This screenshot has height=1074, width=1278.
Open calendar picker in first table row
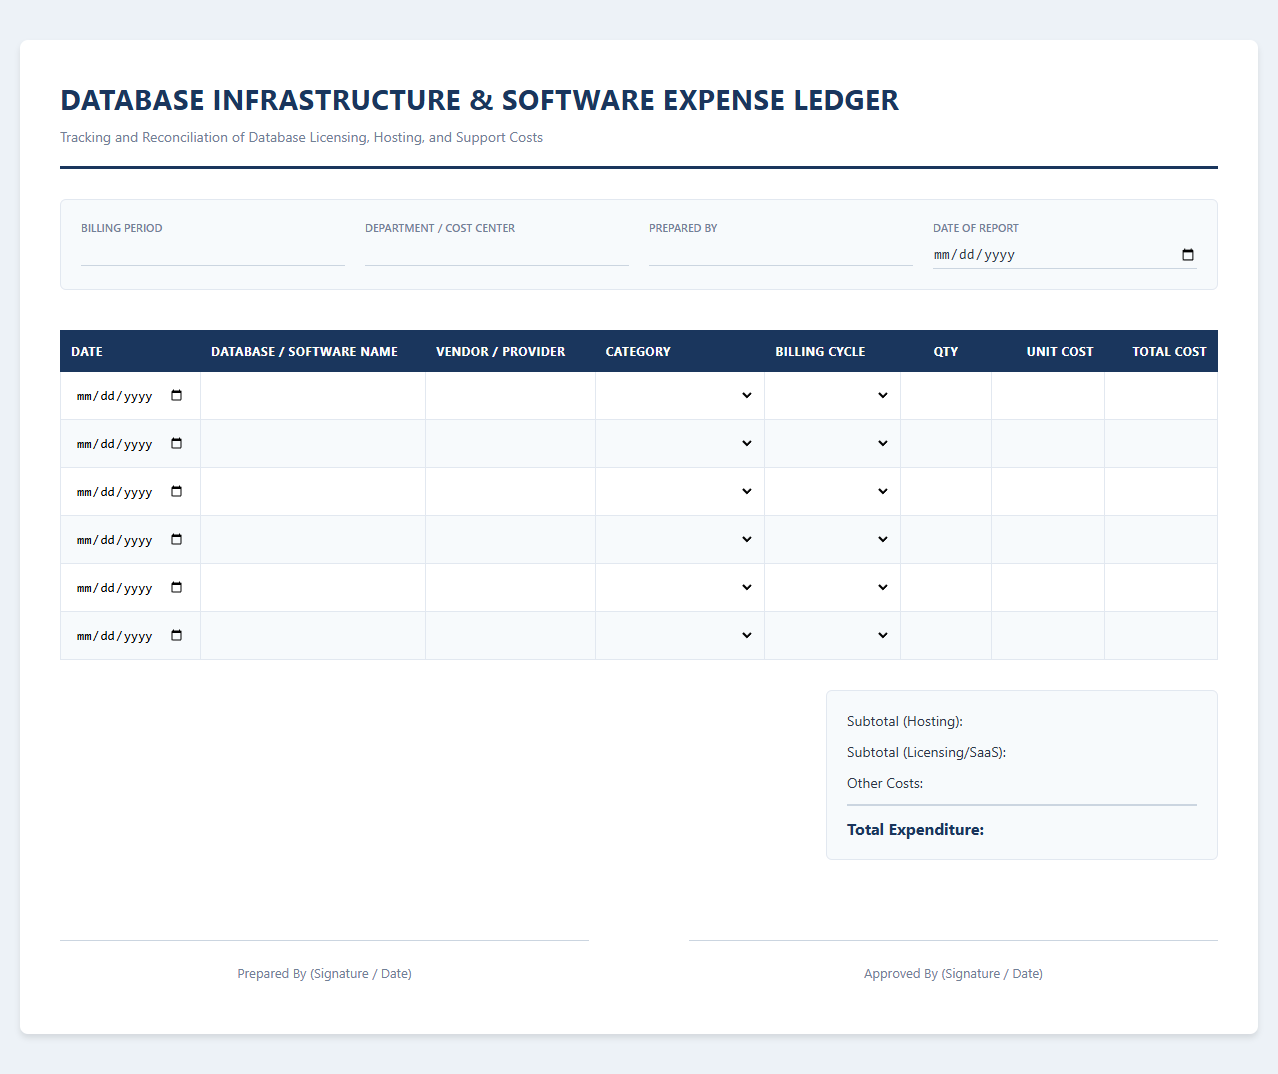177,396
